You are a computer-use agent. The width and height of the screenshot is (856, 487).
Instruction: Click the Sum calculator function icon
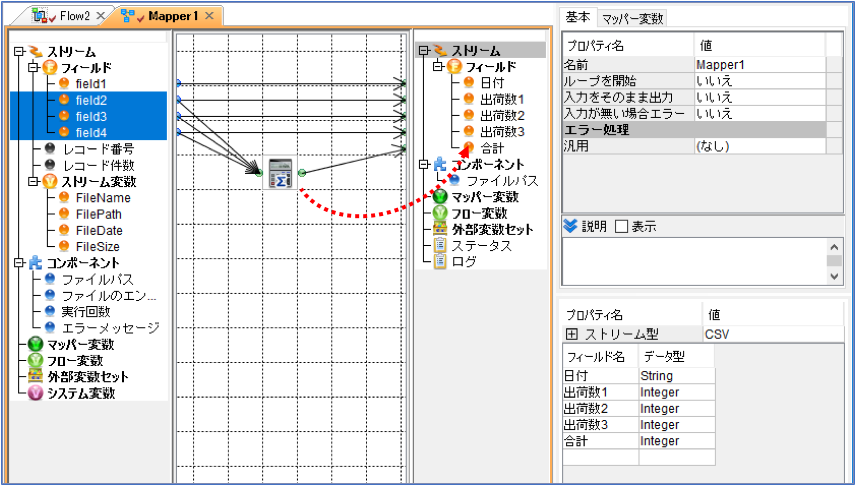[x=280, y=173]
